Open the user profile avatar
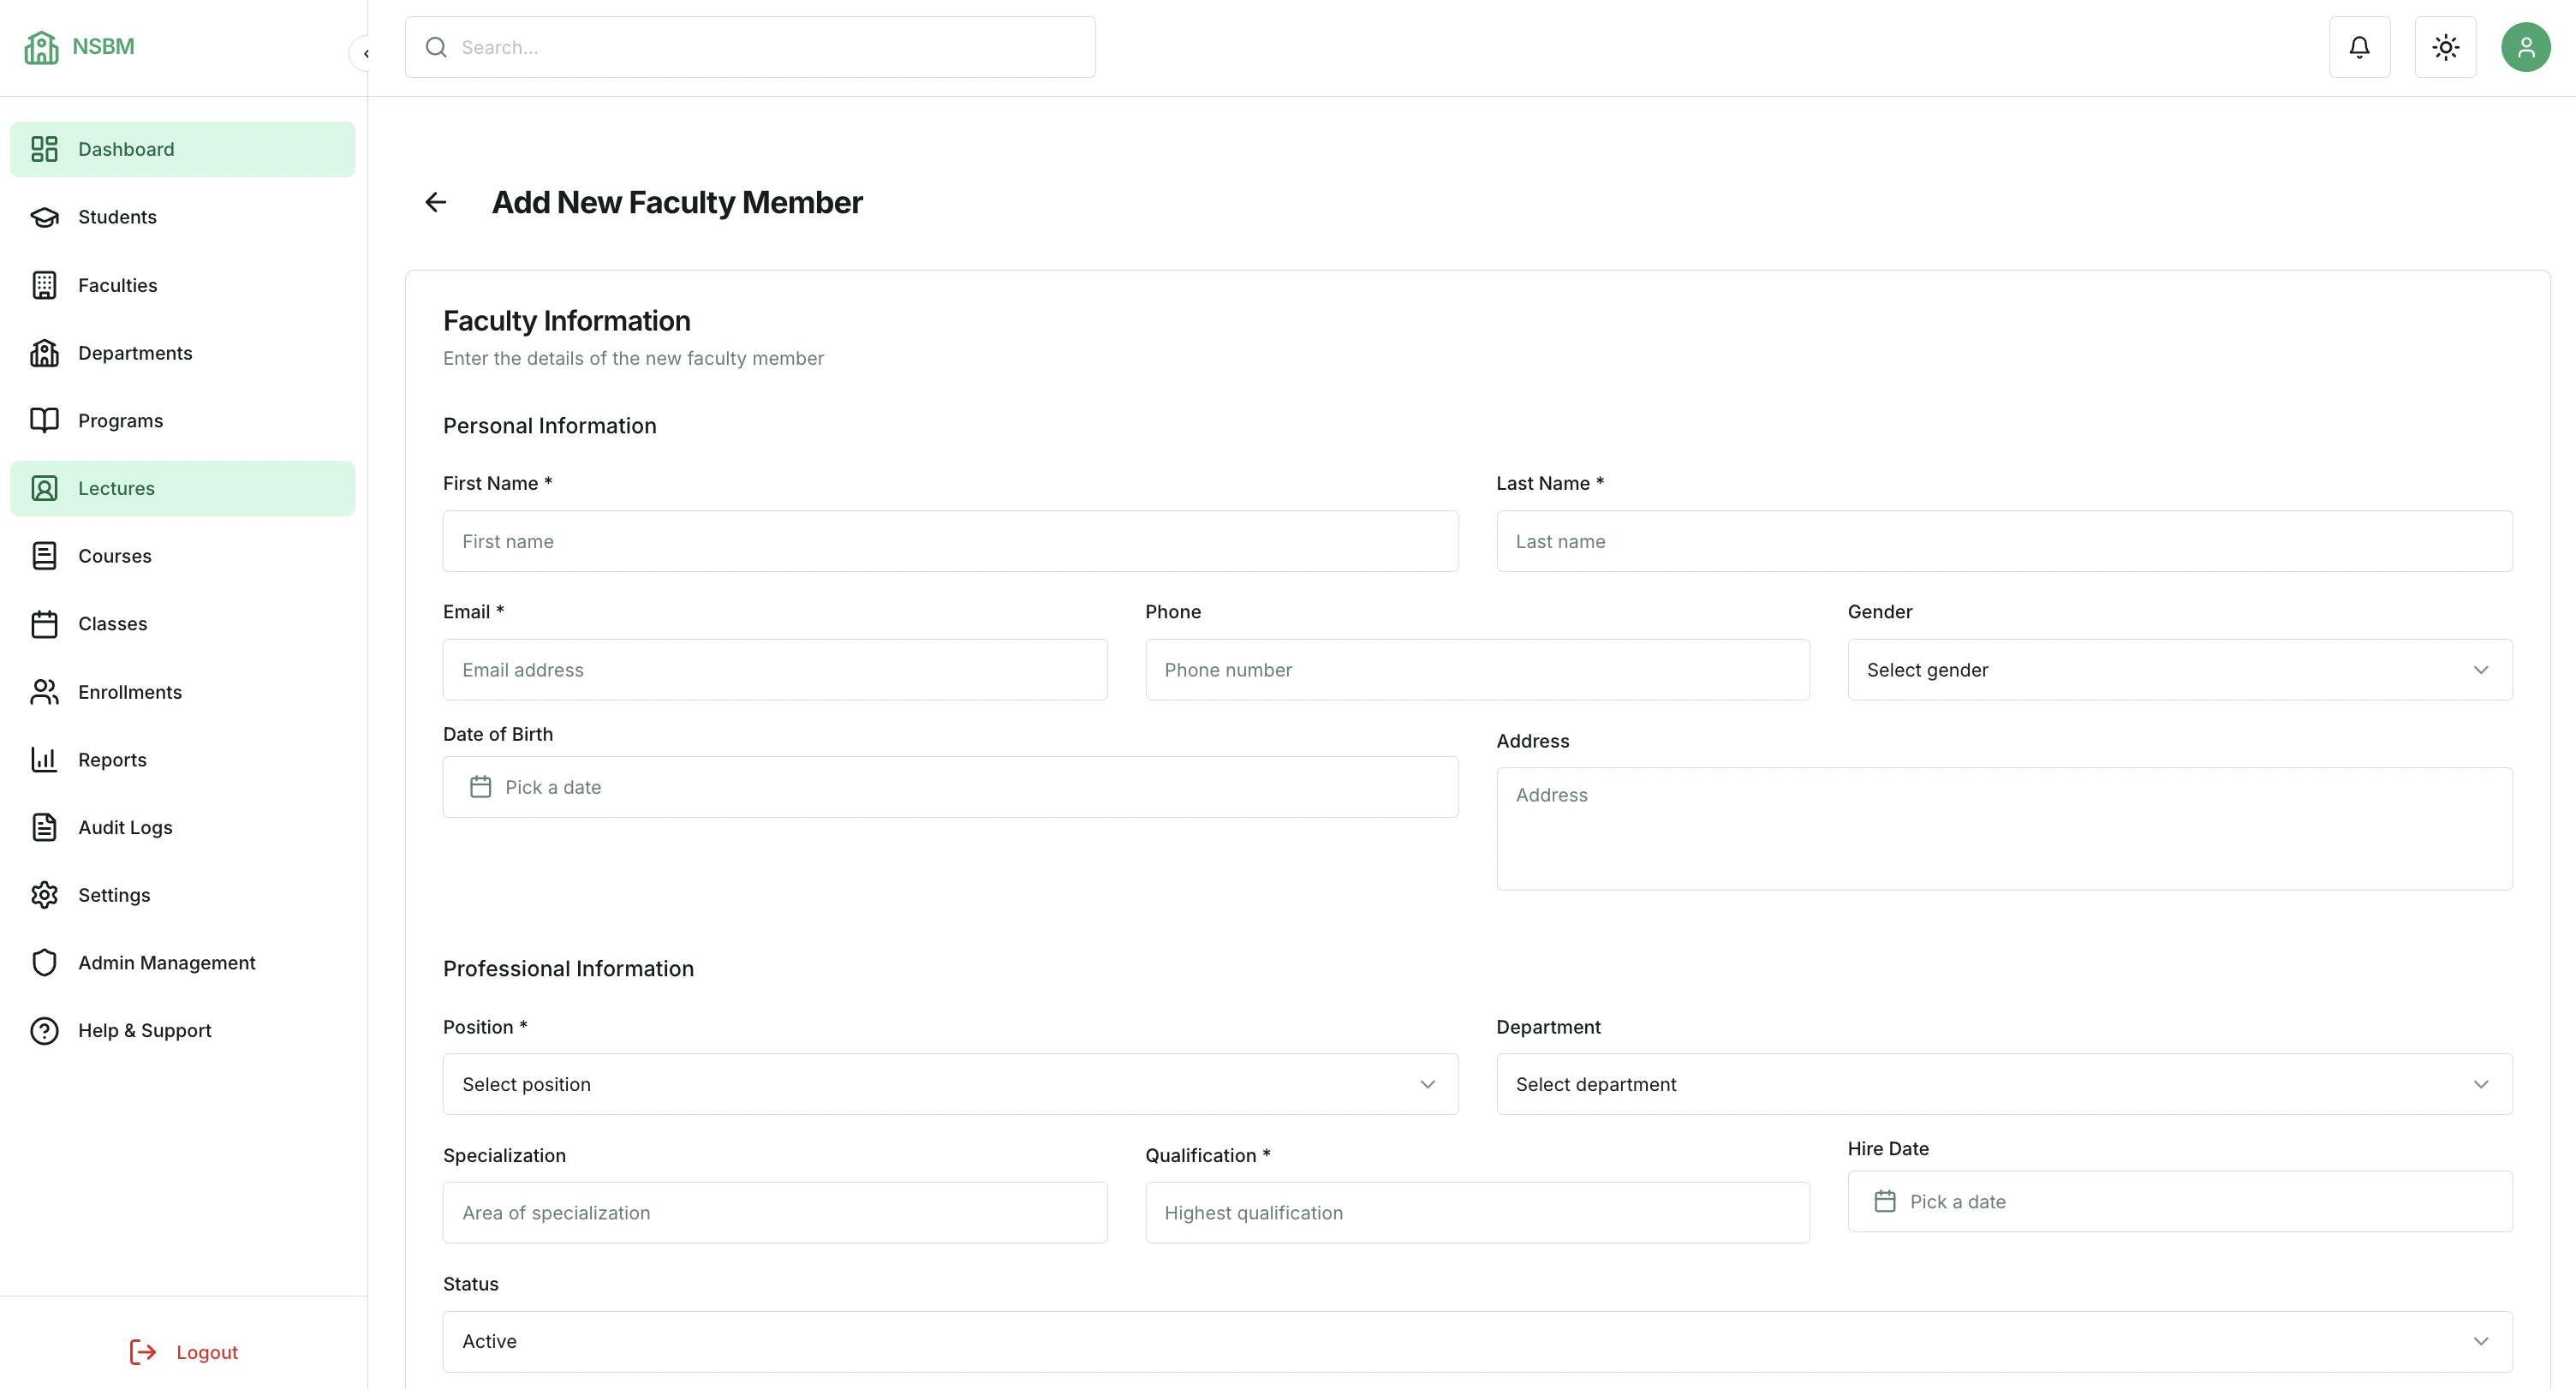This screenshot has width=2576, height=1389. pyautogui.click(x=2525, y=47)
